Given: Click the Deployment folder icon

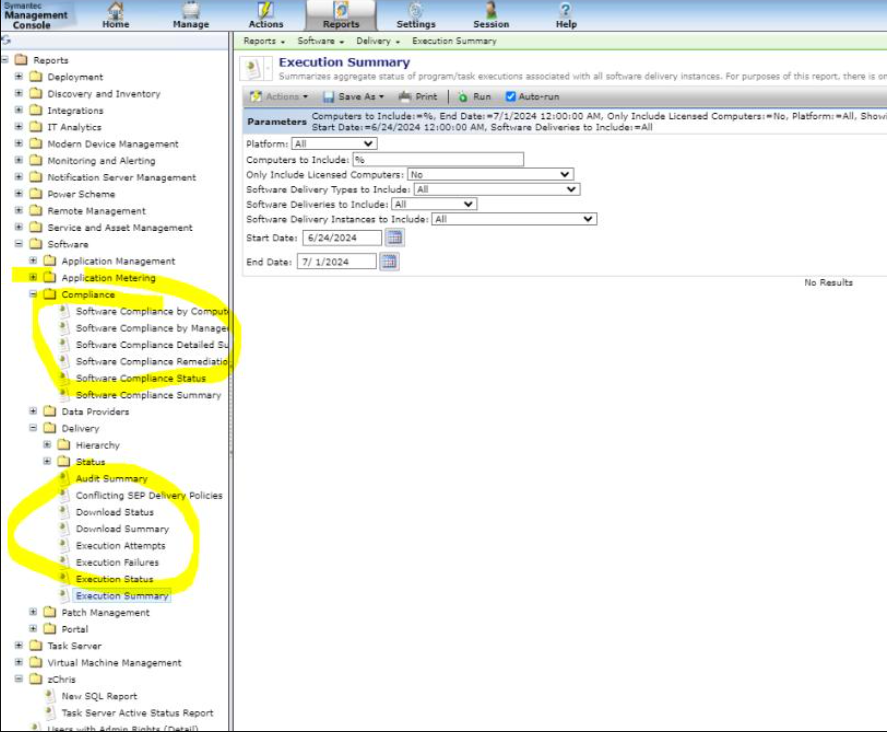Looking at the screenshot, I should coord(36,76).
